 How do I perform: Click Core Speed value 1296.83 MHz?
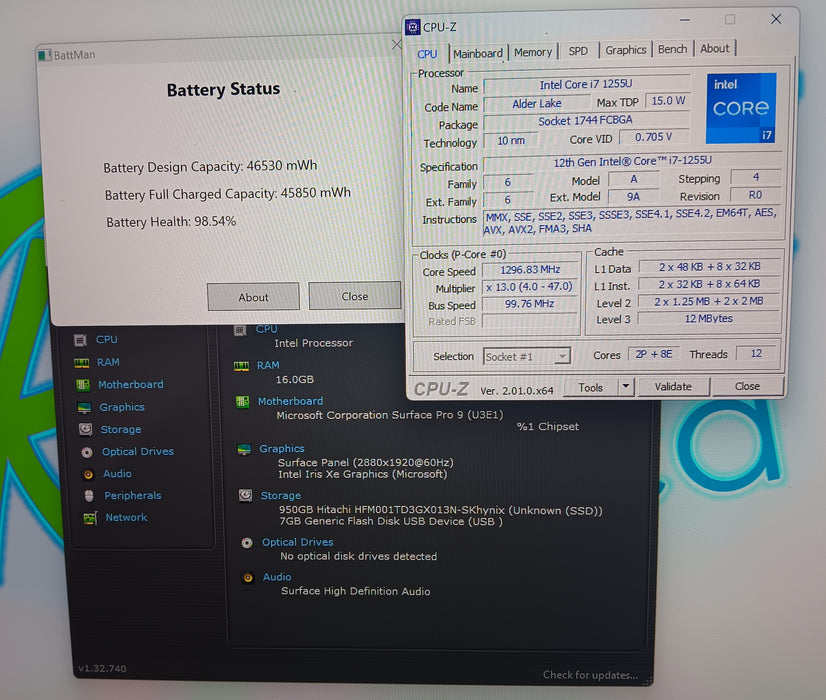coord(529,270)
